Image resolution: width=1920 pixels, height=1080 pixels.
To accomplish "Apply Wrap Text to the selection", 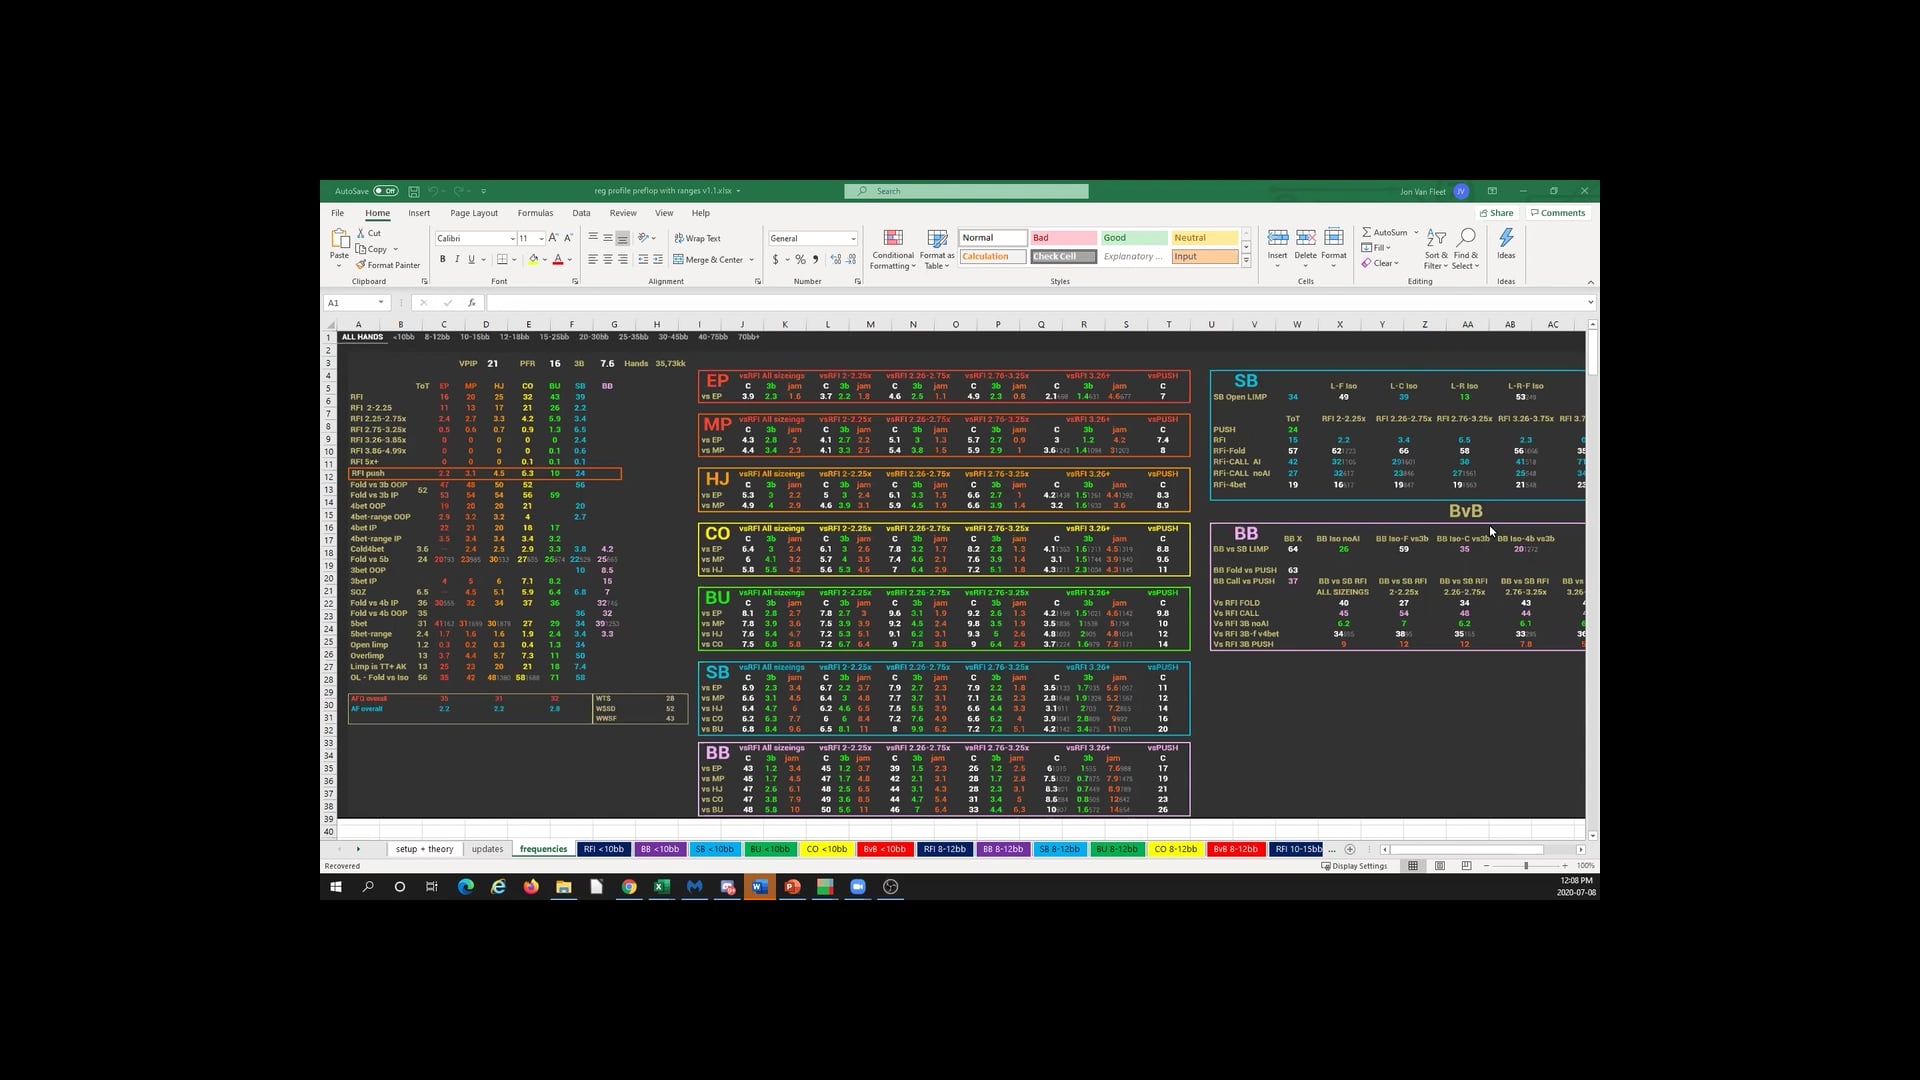I will click(x=697, y=238).
